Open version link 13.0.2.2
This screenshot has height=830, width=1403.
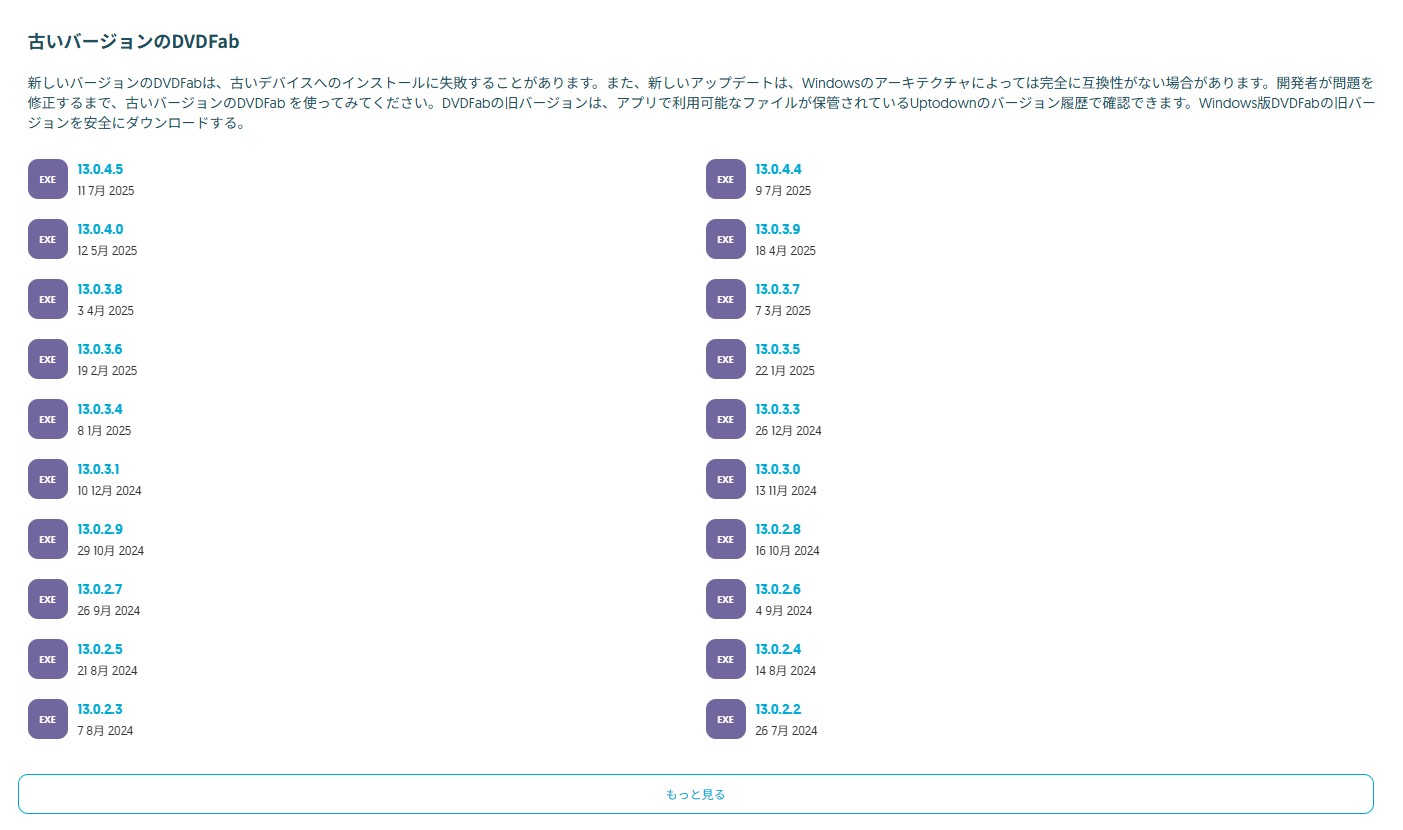(778, 710)
